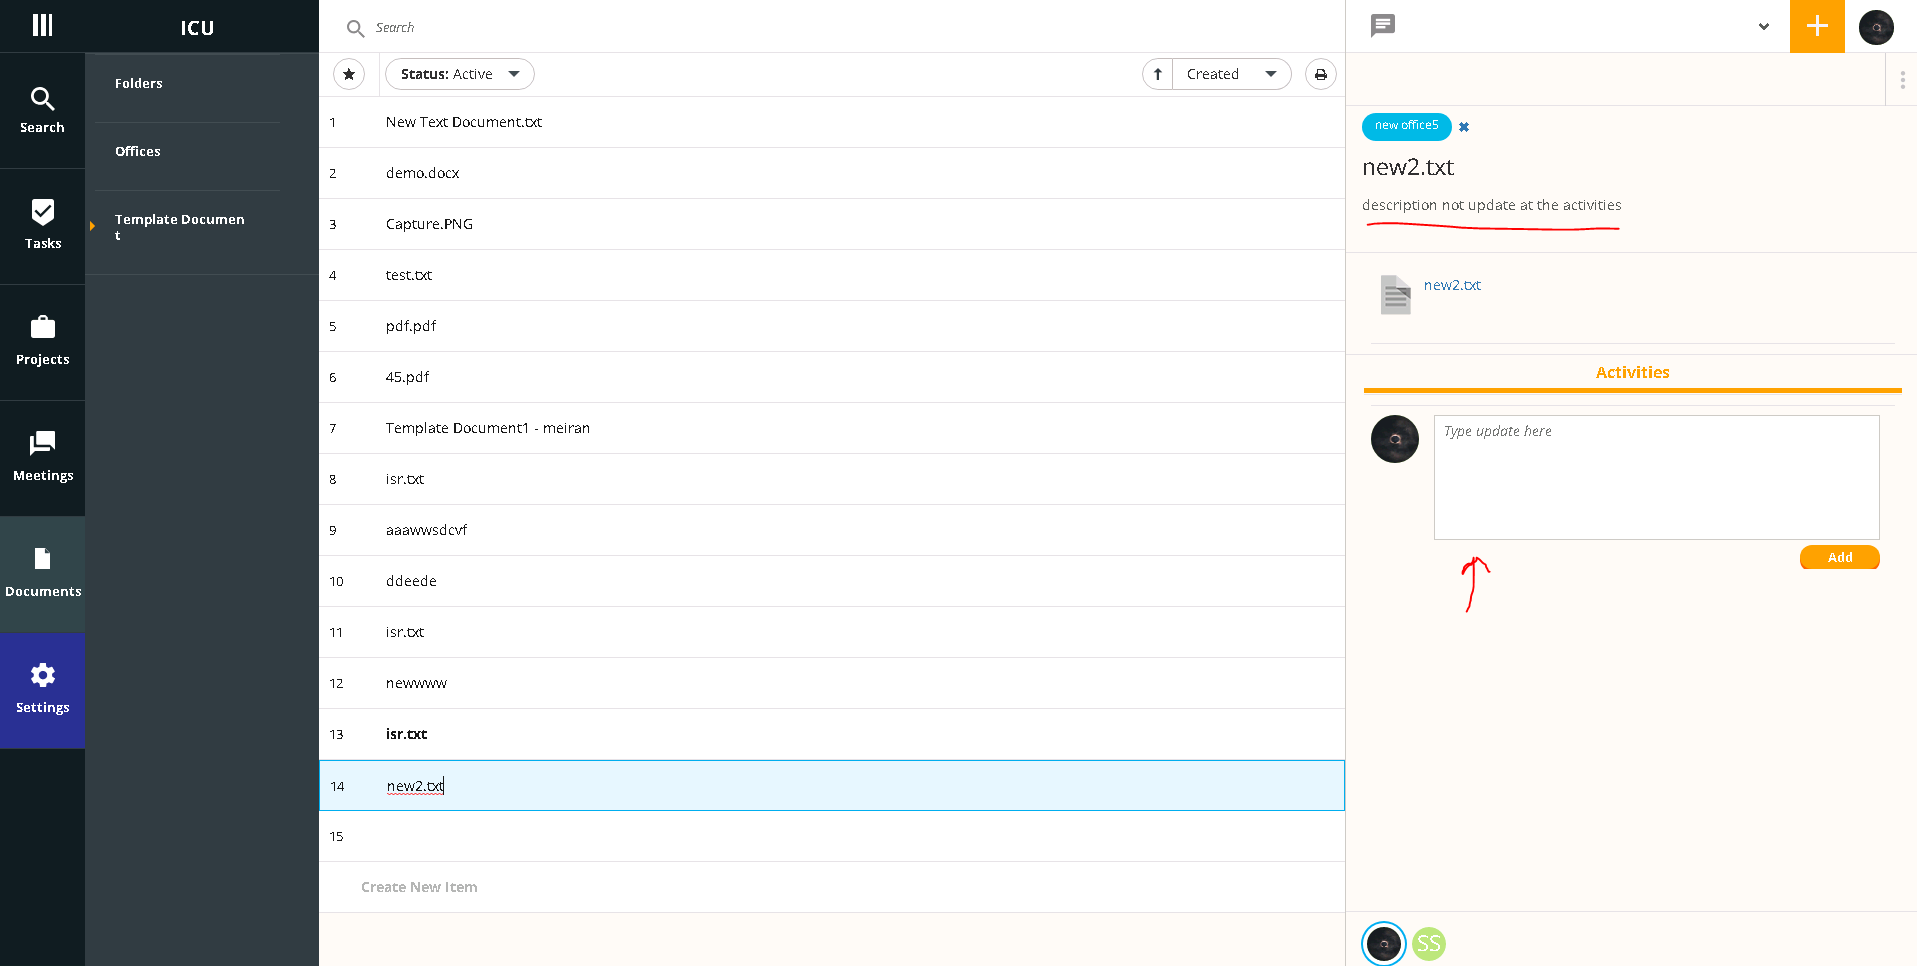Toggle the sort direction arrow

coord(1157,73)
